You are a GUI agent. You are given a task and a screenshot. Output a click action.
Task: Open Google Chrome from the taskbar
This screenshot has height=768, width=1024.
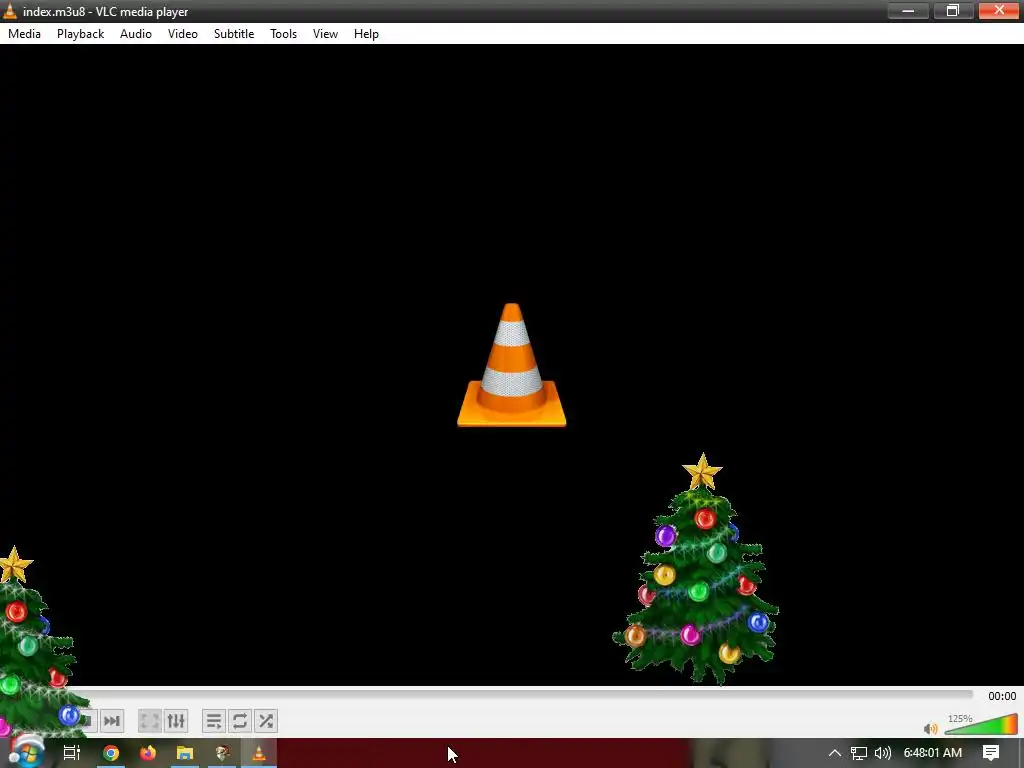click(x=111, y=753)
